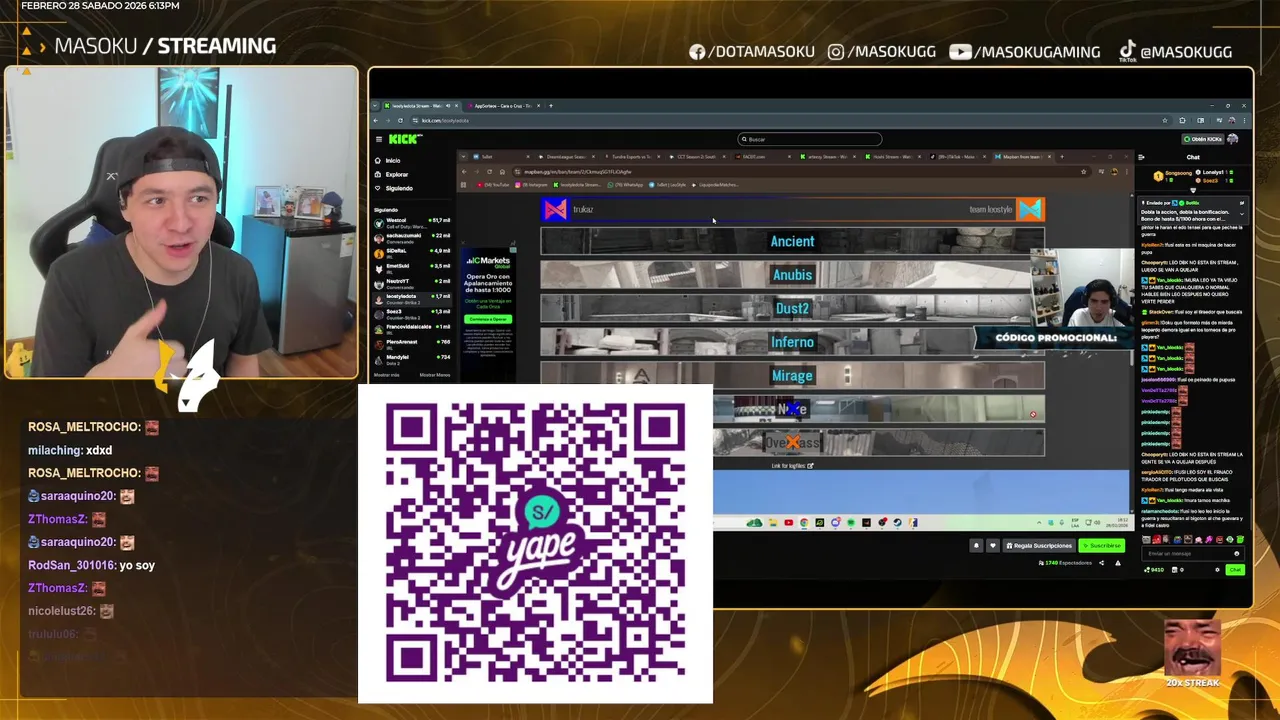
Task: Click the Suscribirse button
Action: click(x=1101, y=546)
